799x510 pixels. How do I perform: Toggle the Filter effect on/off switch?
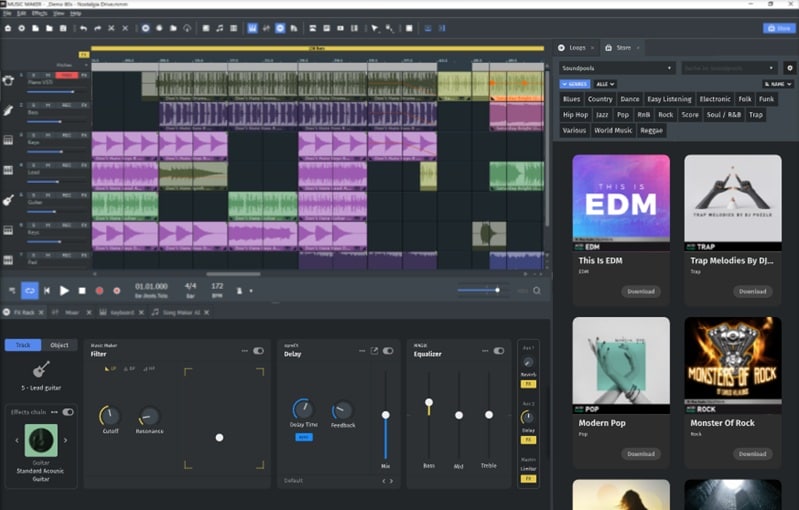tap(259, 351)
